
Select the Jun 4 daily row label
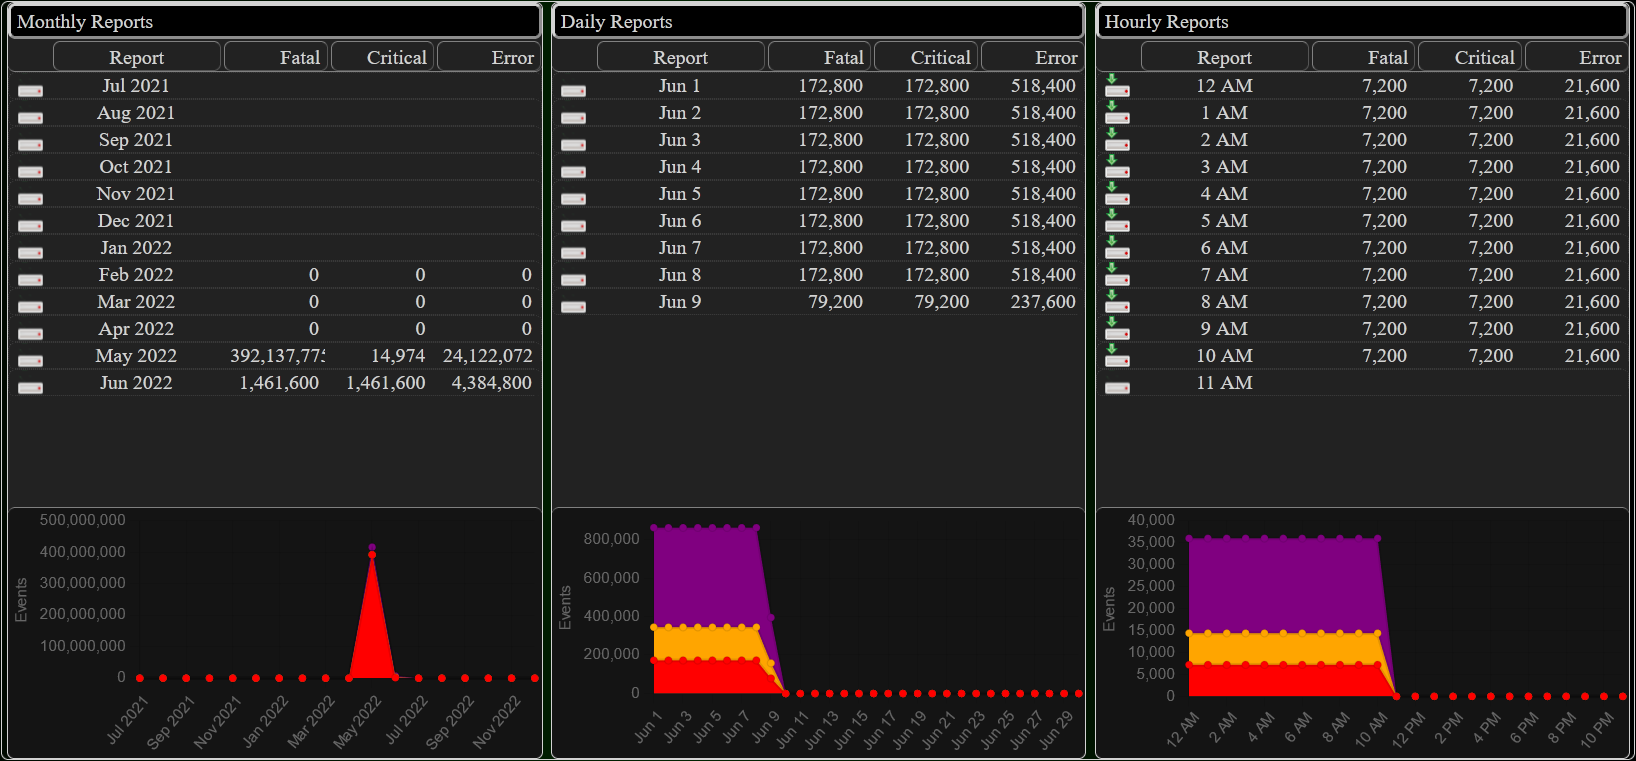(x=680, y=167)
